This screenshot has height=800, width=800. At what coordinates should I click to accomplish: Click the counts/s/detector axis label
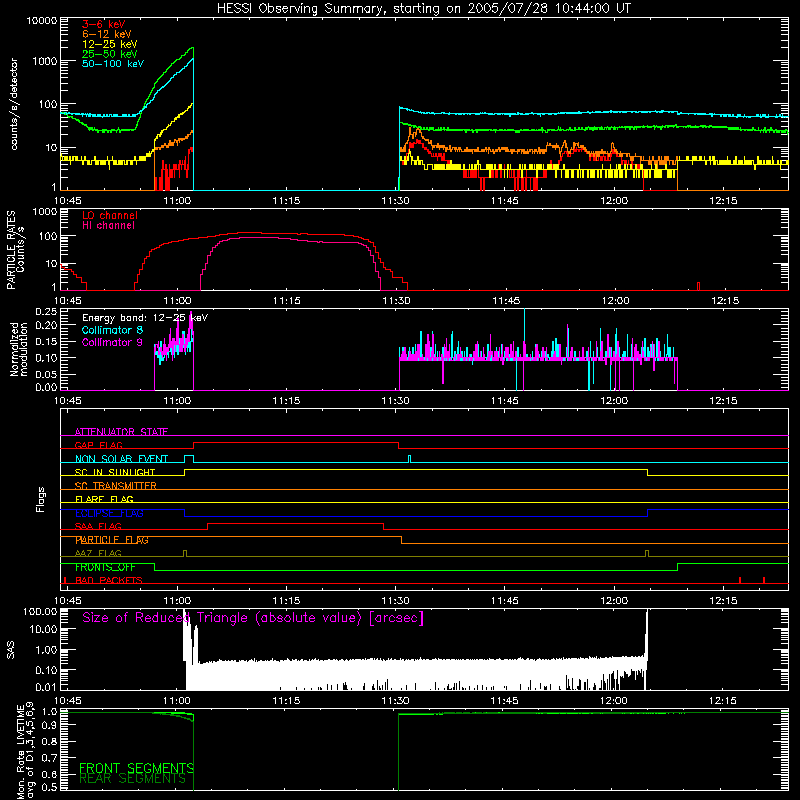[x=14, y=104]
